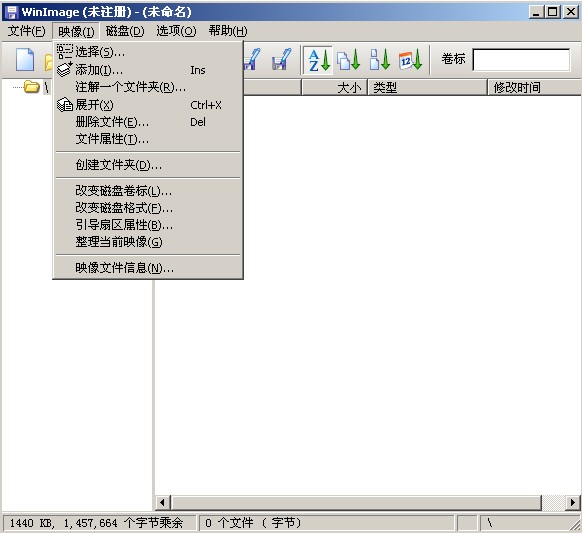Choose 整理当前映像(G) menu entry
This screenshot has height=533, width=582.
[x=148, y=242]
